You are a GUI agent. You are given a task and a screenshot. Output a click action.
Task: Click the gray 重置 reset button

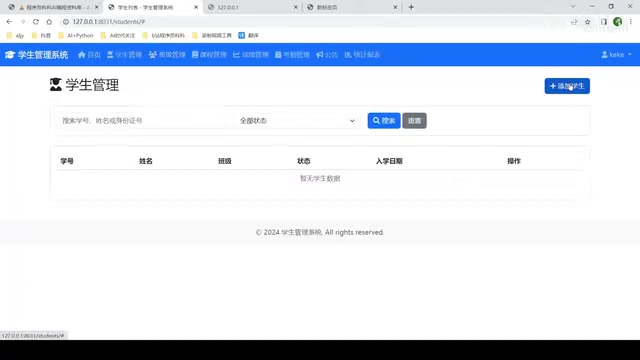414,121
